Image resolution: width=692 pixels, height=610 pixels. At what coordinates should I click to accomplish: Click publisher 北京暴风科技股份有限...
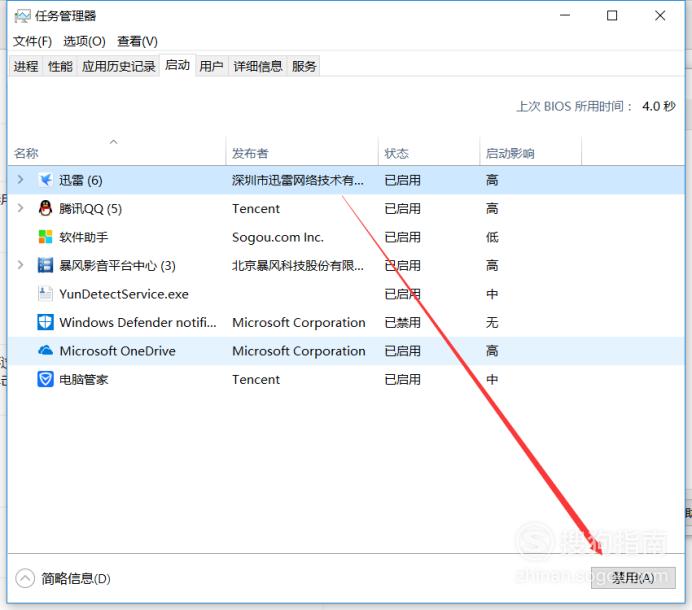[298, 265]
